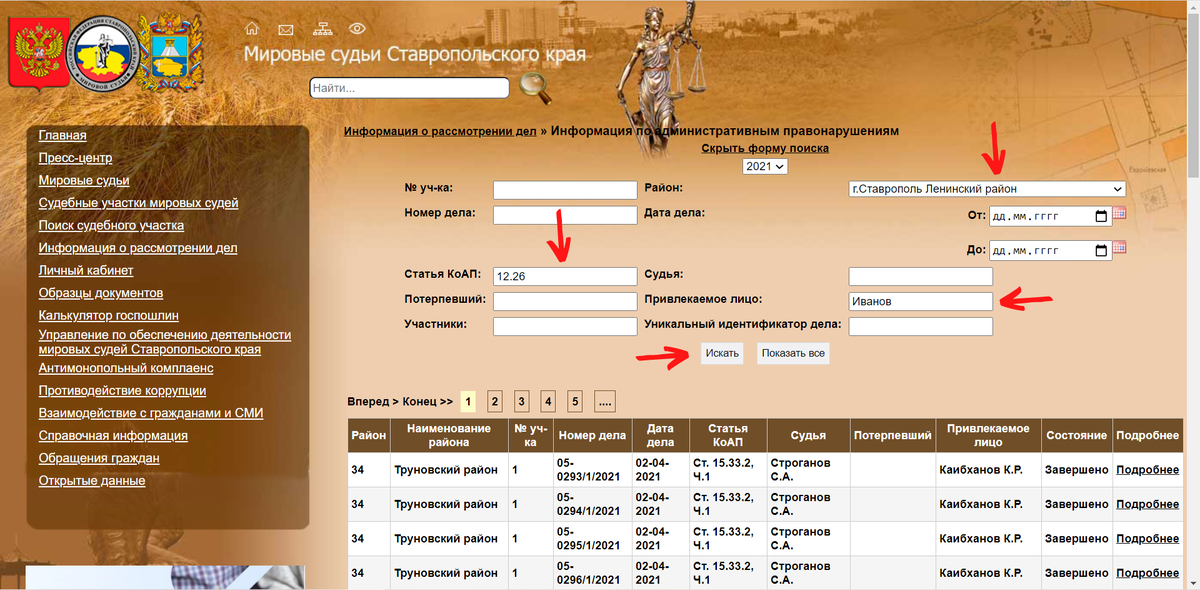Select current page 1 in pagination

[467, 401]
